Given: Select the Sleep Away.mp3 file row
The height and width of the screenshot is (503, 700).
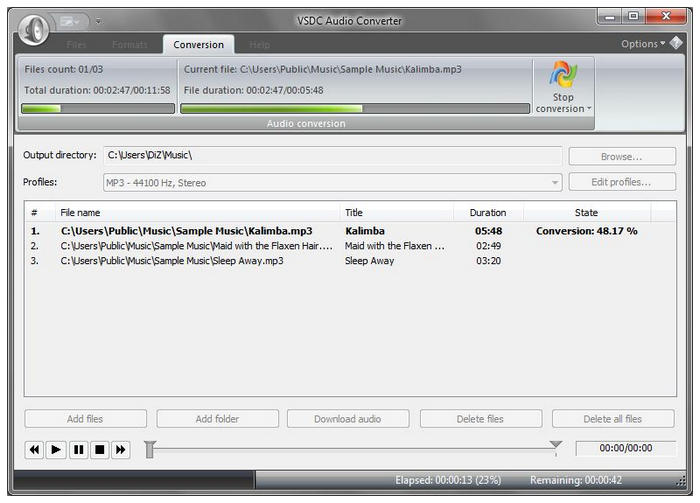Looking at the screenshot, I should [x=350, y=261].
